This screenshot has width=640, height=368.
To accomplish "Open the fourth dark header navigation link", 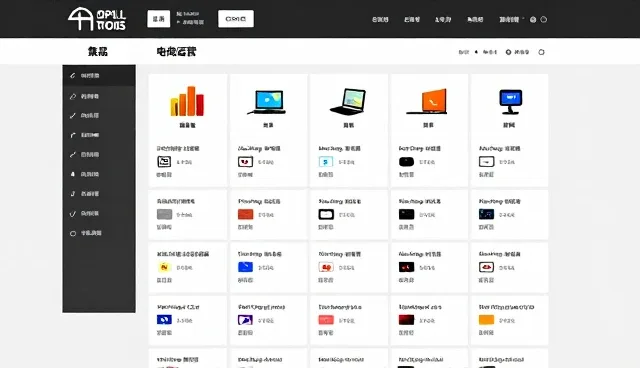I will coord(475,20).
